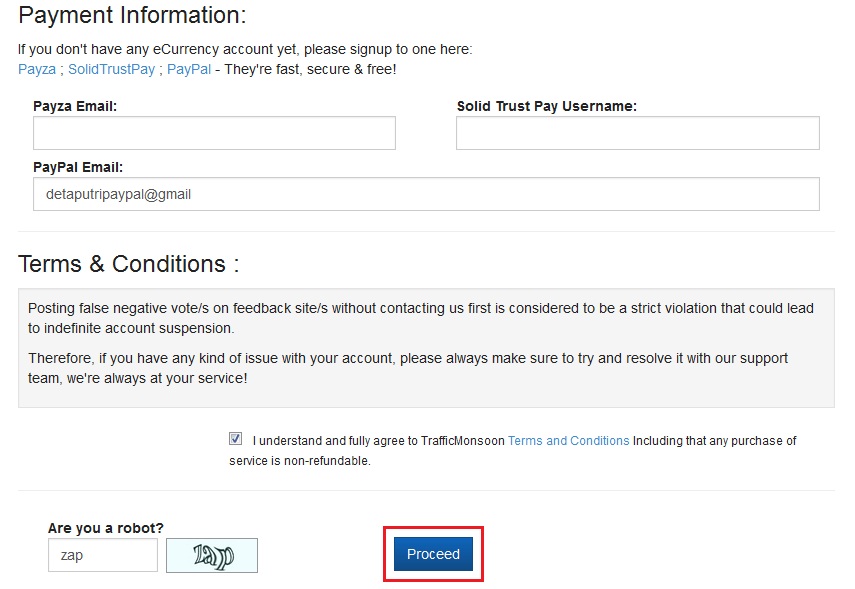Click the 'Are you a robot?' label
This screenshot has width=855, height=589.
coord(105,528)
